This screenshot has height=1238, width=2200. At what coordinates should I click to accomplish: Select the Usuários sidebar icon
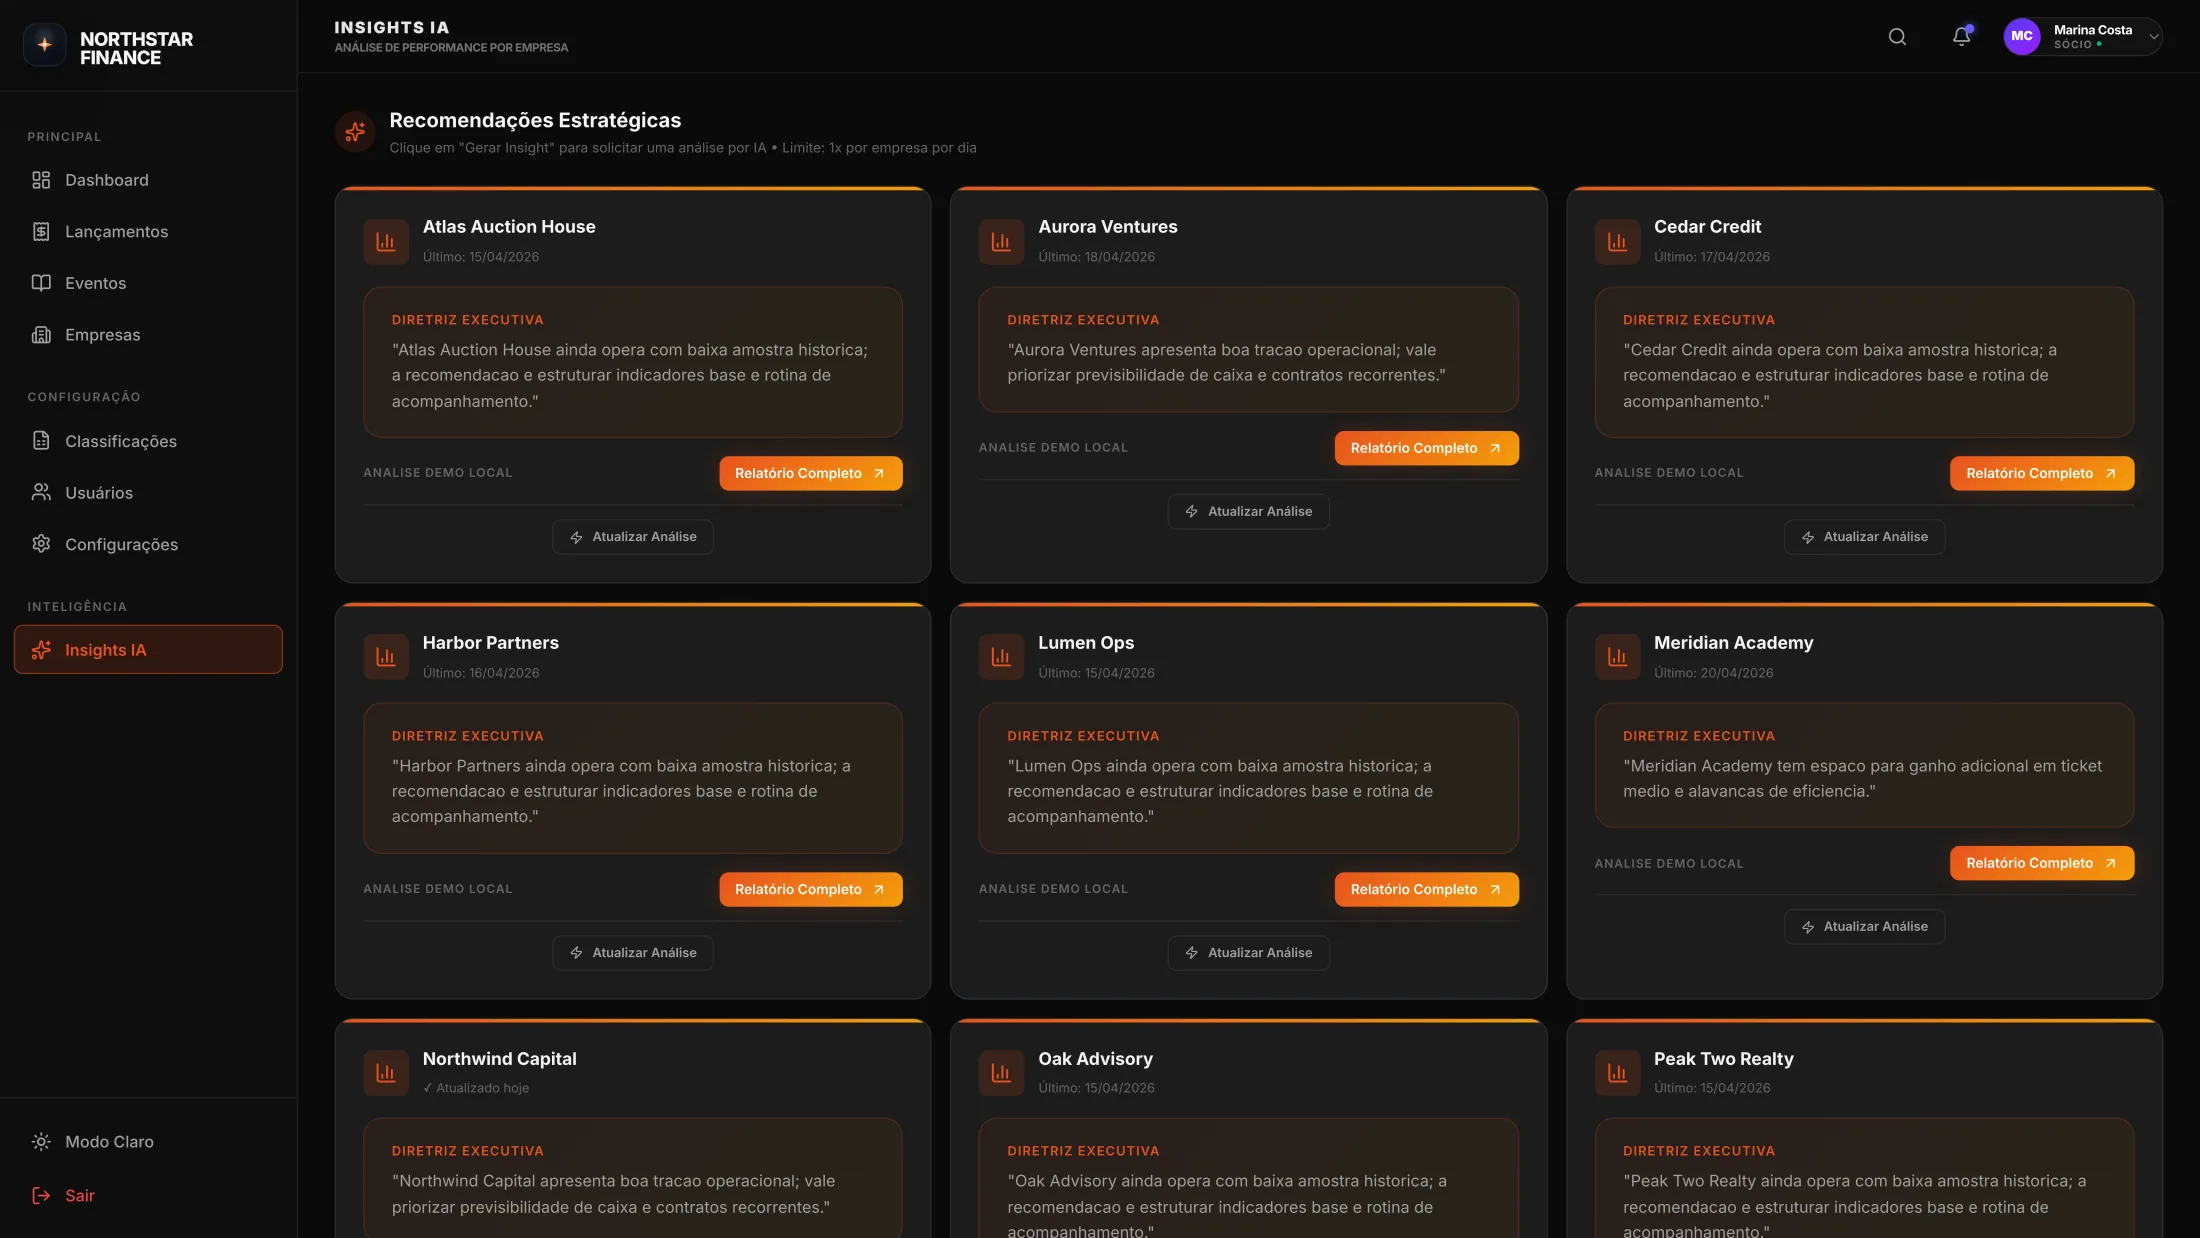pos(41,492)
